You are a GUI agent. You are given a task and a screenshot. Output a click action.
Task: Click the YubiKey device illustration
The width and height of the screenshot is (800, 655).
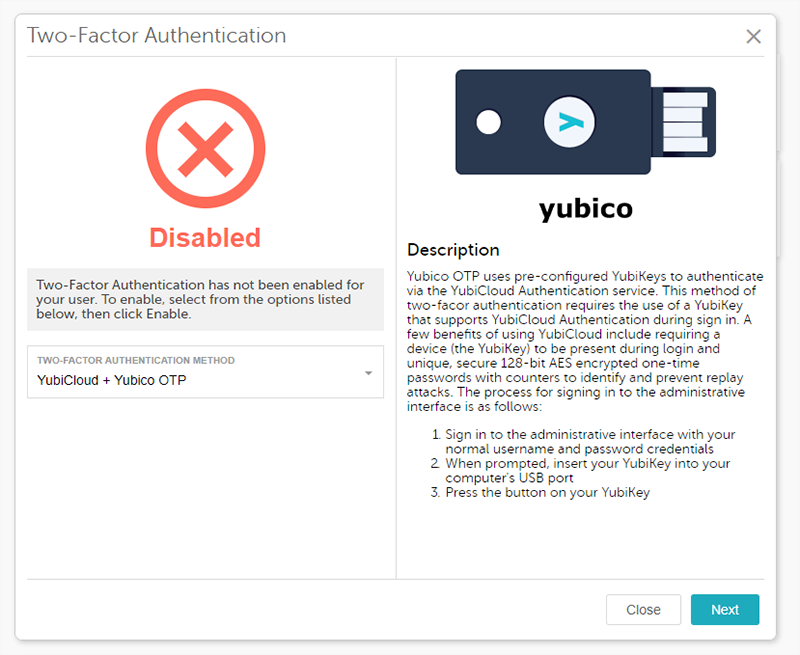coord(585,122)
